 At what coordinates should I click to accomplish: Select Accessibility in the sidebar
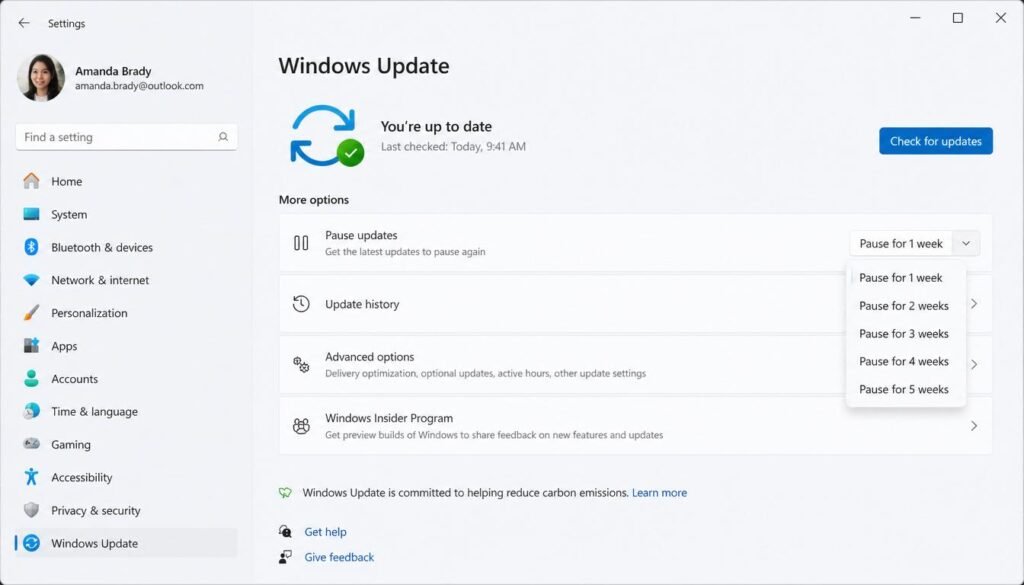(126, 477)
